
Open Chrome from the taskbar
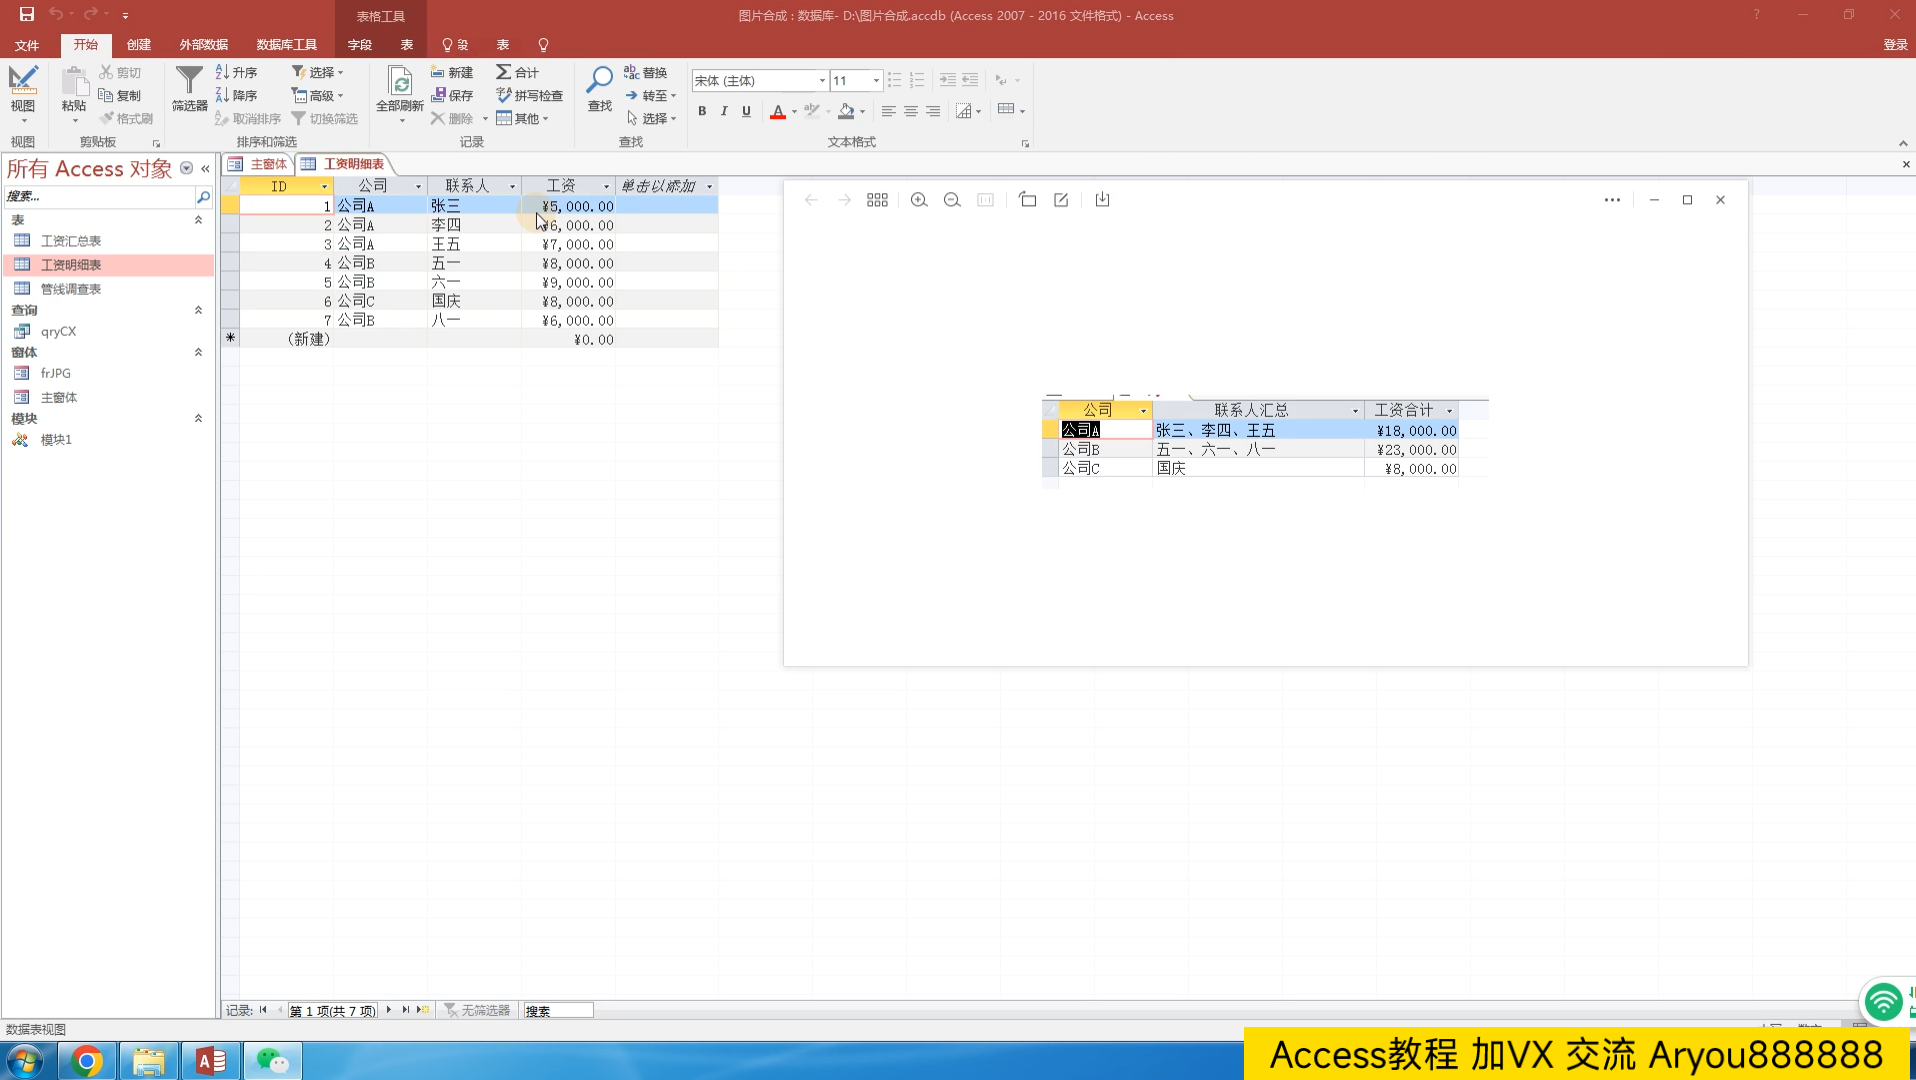coord(87,1060)
